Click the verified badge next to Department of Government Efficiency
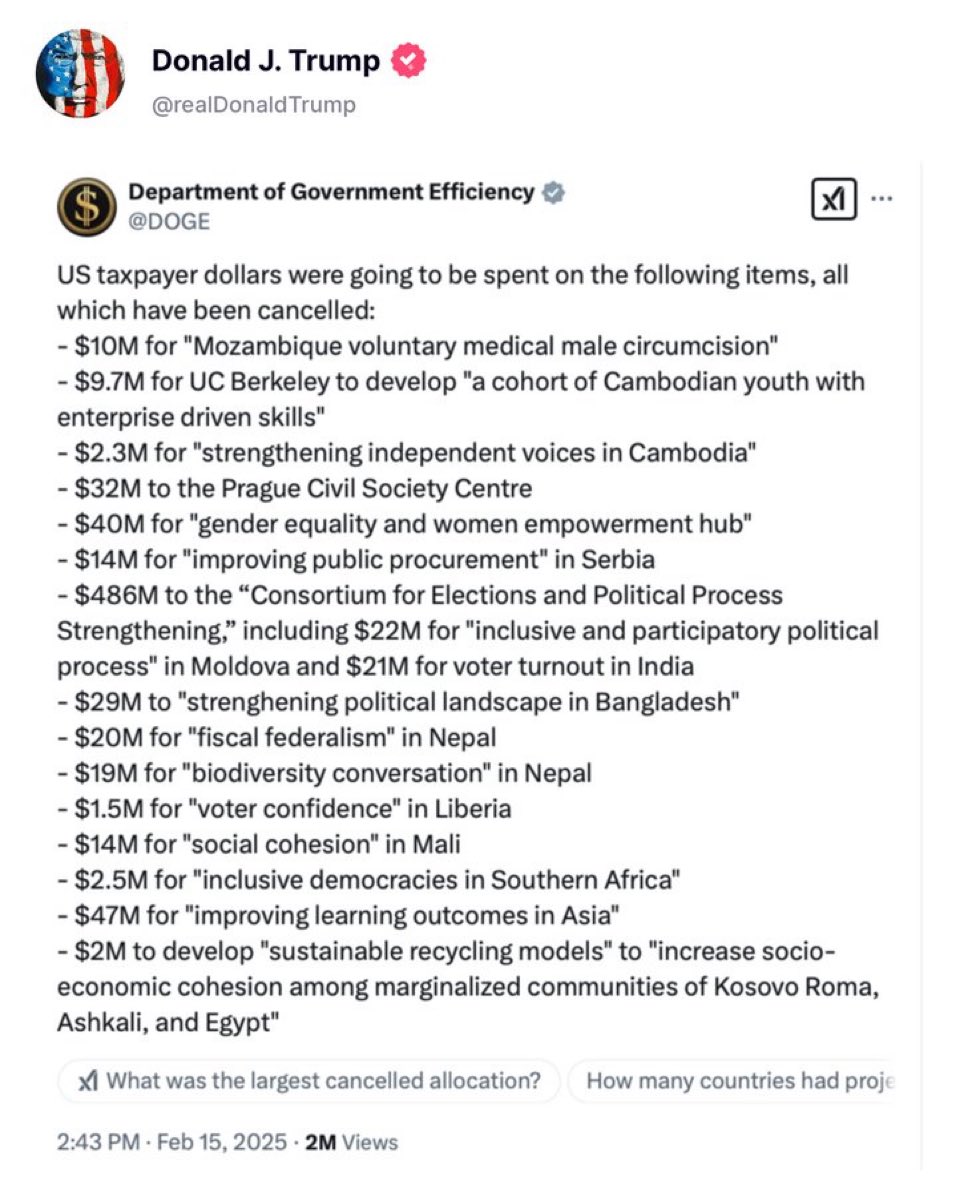 coord(551,192)
